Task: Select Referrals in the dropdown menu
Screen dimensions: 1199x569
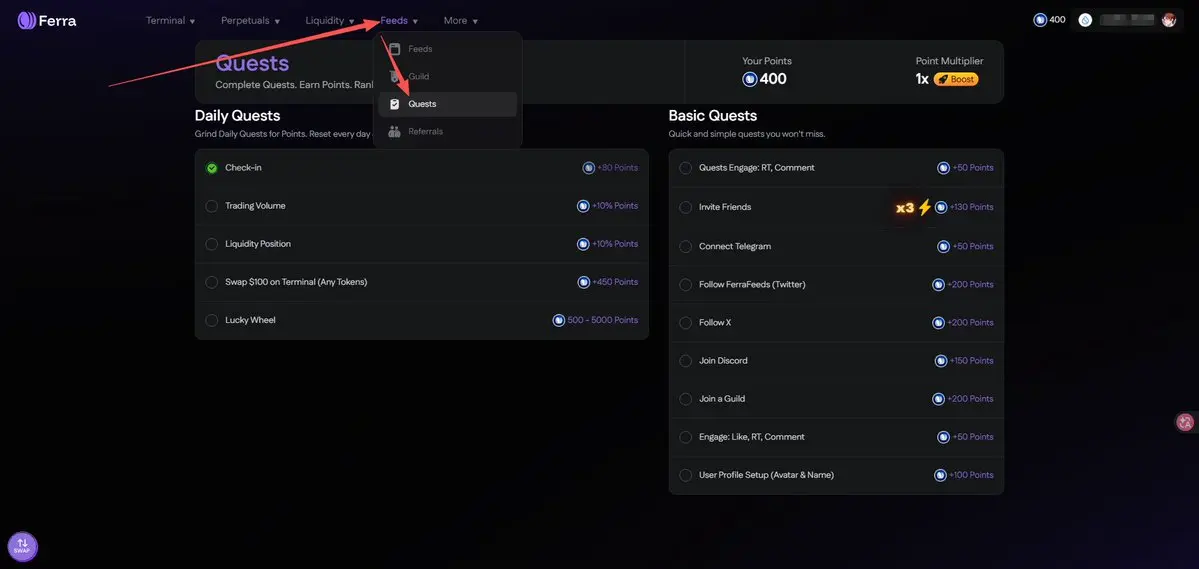Action: tap(447, 132)
